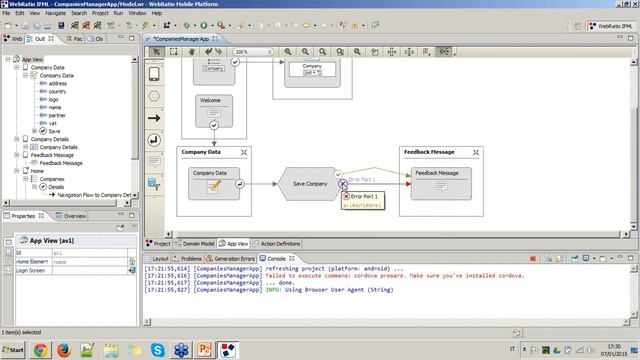Collapse the Company Details screen tree node
640x360 pixels.
[17, 139]
